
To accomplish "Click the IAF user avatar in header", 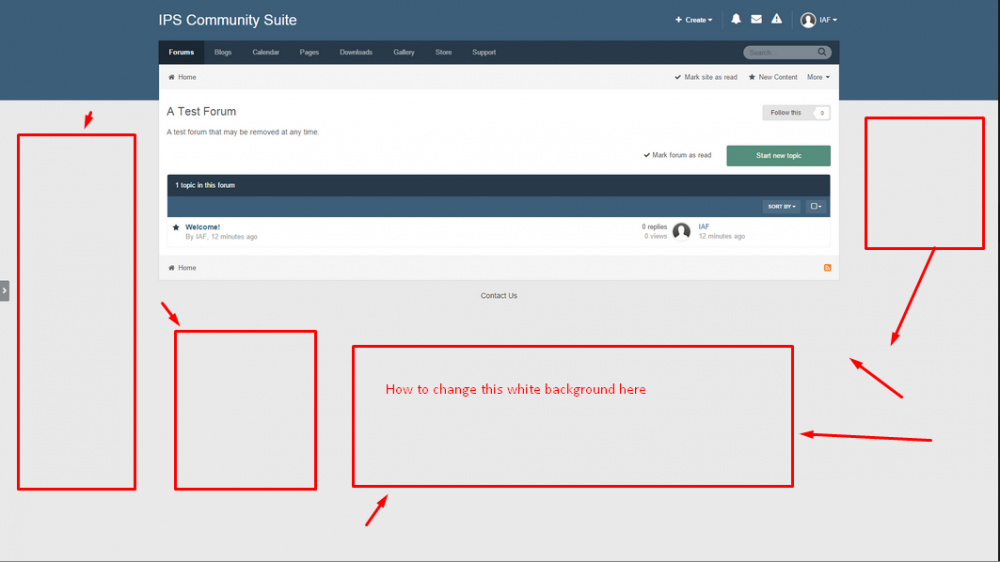I will pos(808,20).
